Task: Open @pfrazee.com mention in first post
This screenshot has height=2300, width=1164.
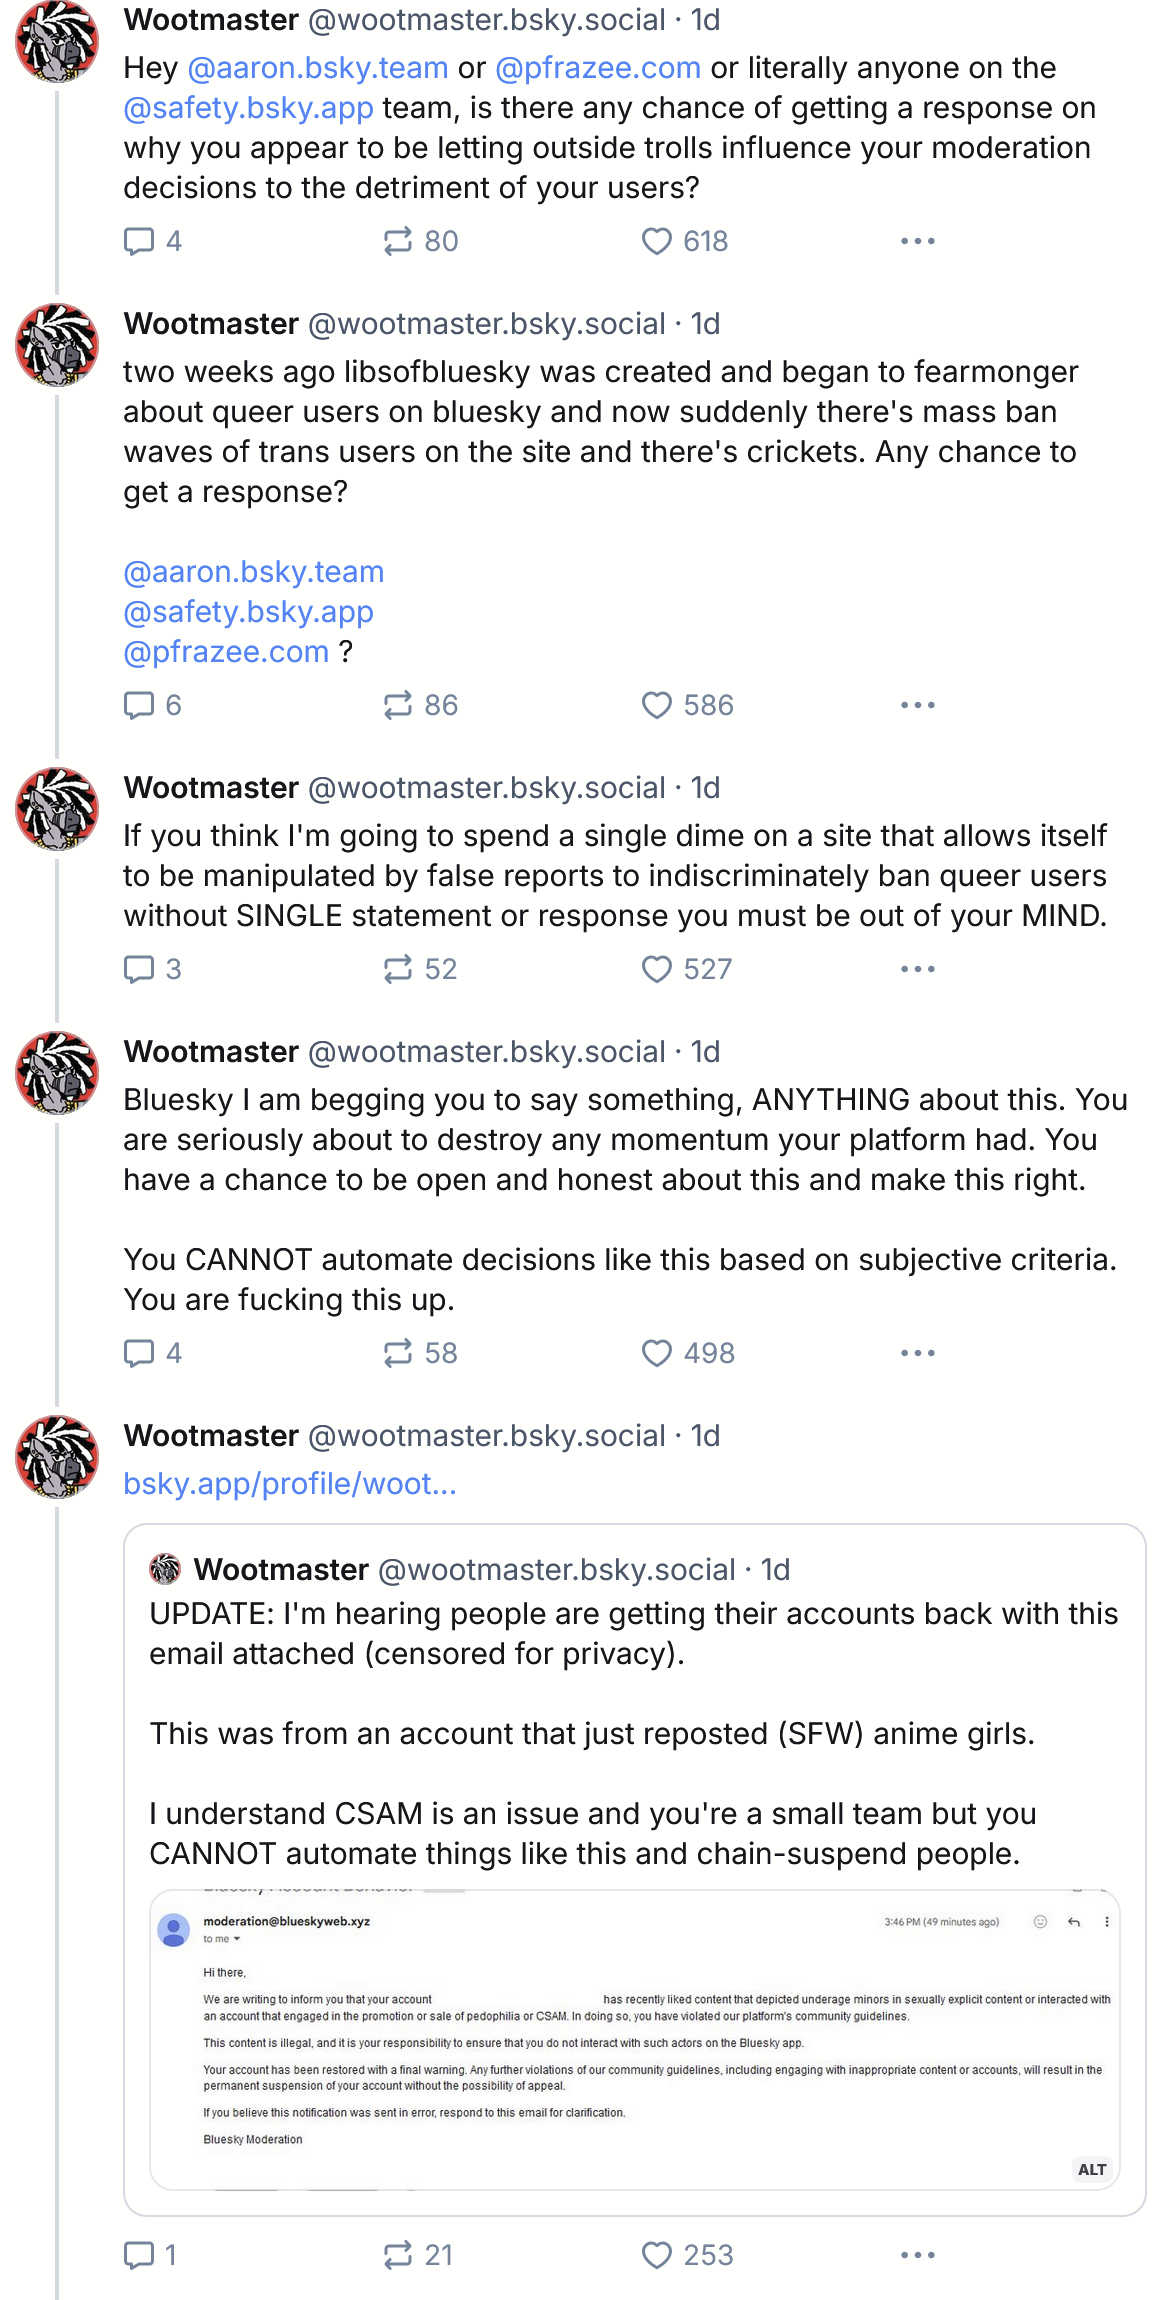Action: click(598, 68)
